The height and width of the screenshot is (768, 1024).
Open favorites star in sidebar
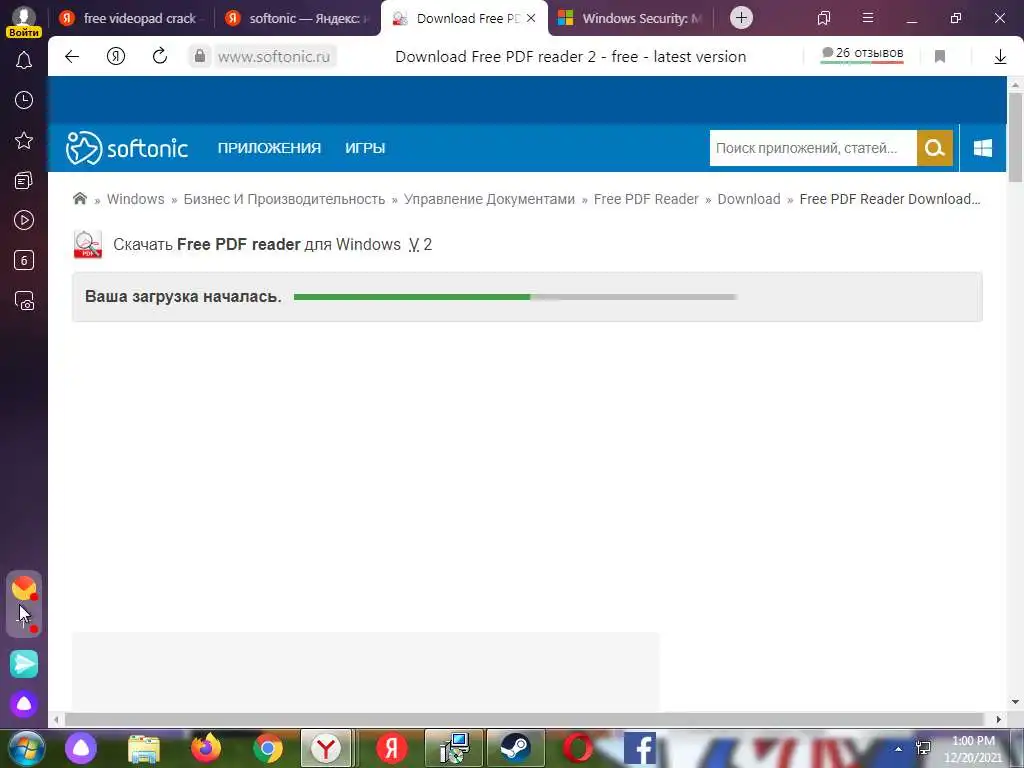[x=24, y=140]
